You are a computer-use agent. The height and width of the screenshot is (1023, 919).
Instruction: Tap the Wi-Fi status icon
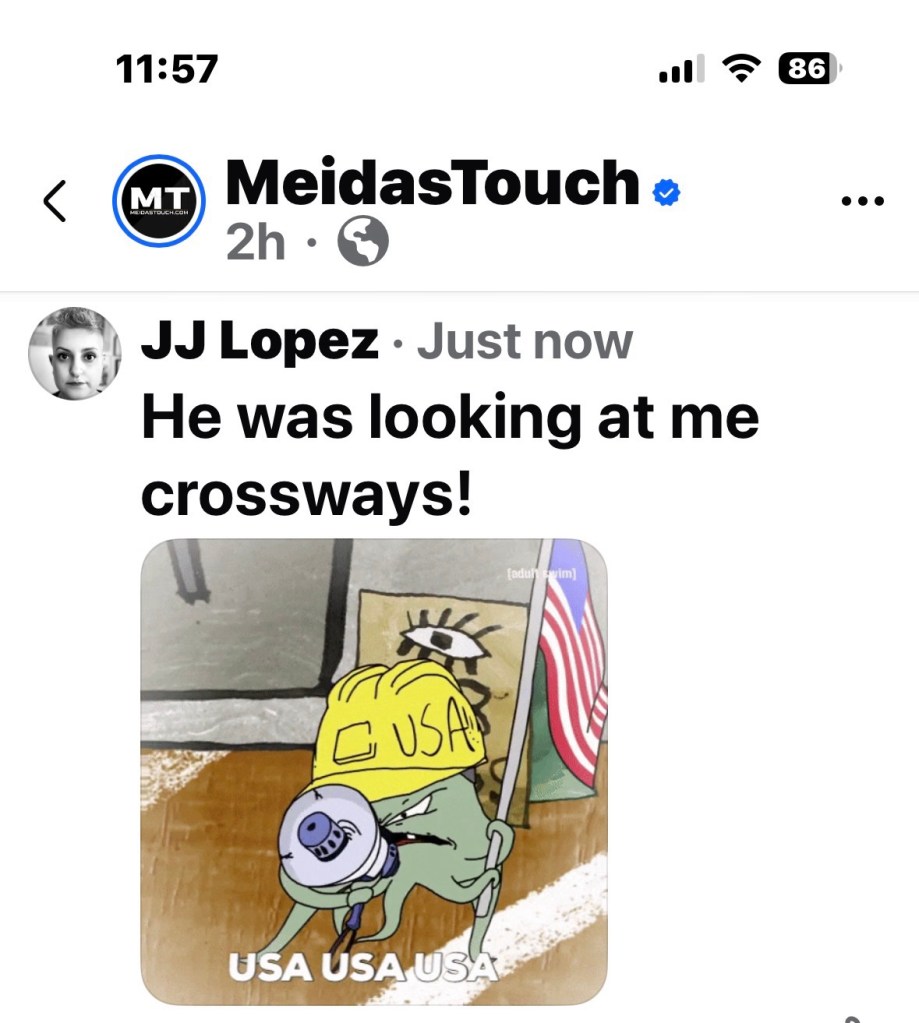coord(741,68)
